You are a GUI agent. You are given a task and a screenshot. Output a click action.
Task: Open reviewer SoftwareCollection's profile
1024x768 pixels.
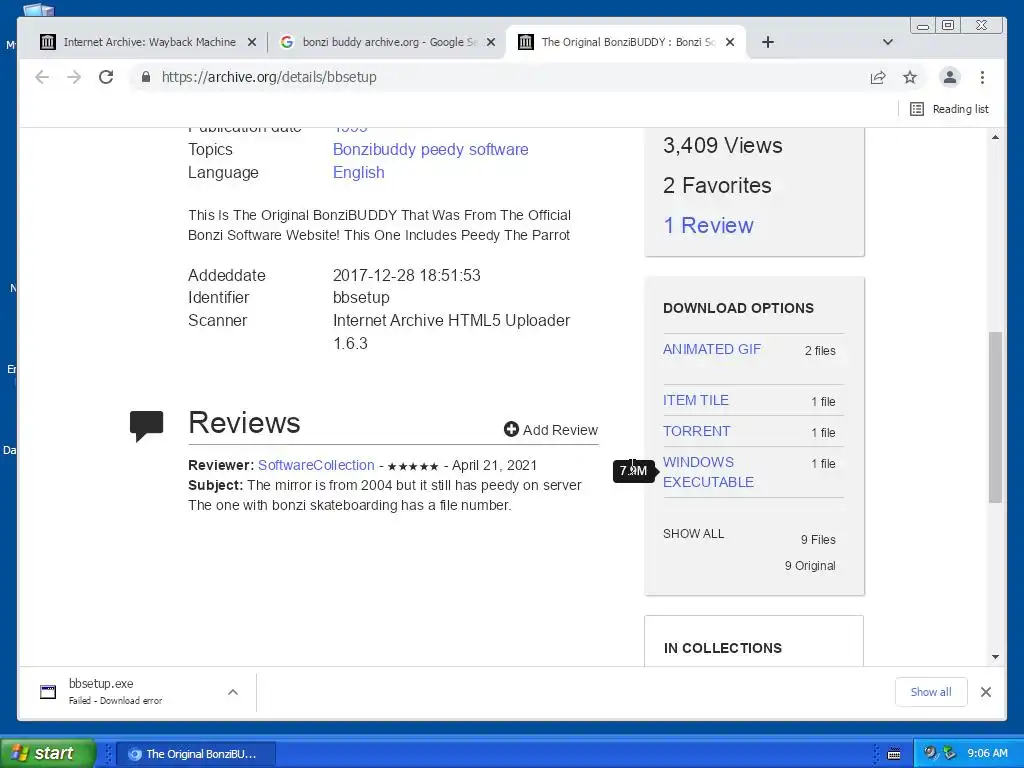316,465
